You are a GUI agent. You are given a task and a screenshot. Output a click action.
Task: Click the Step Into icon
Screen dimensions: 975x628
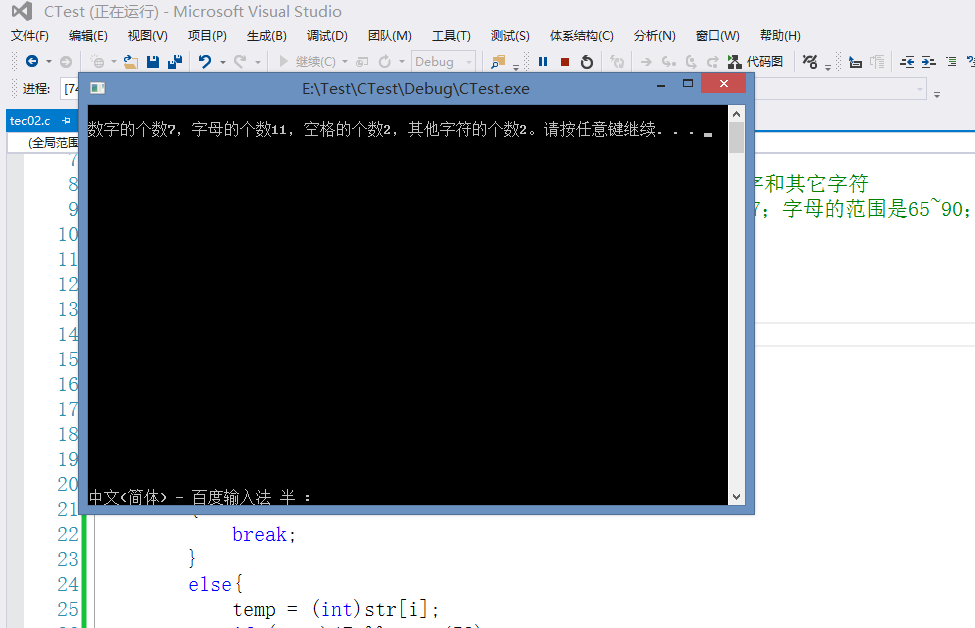668,62
